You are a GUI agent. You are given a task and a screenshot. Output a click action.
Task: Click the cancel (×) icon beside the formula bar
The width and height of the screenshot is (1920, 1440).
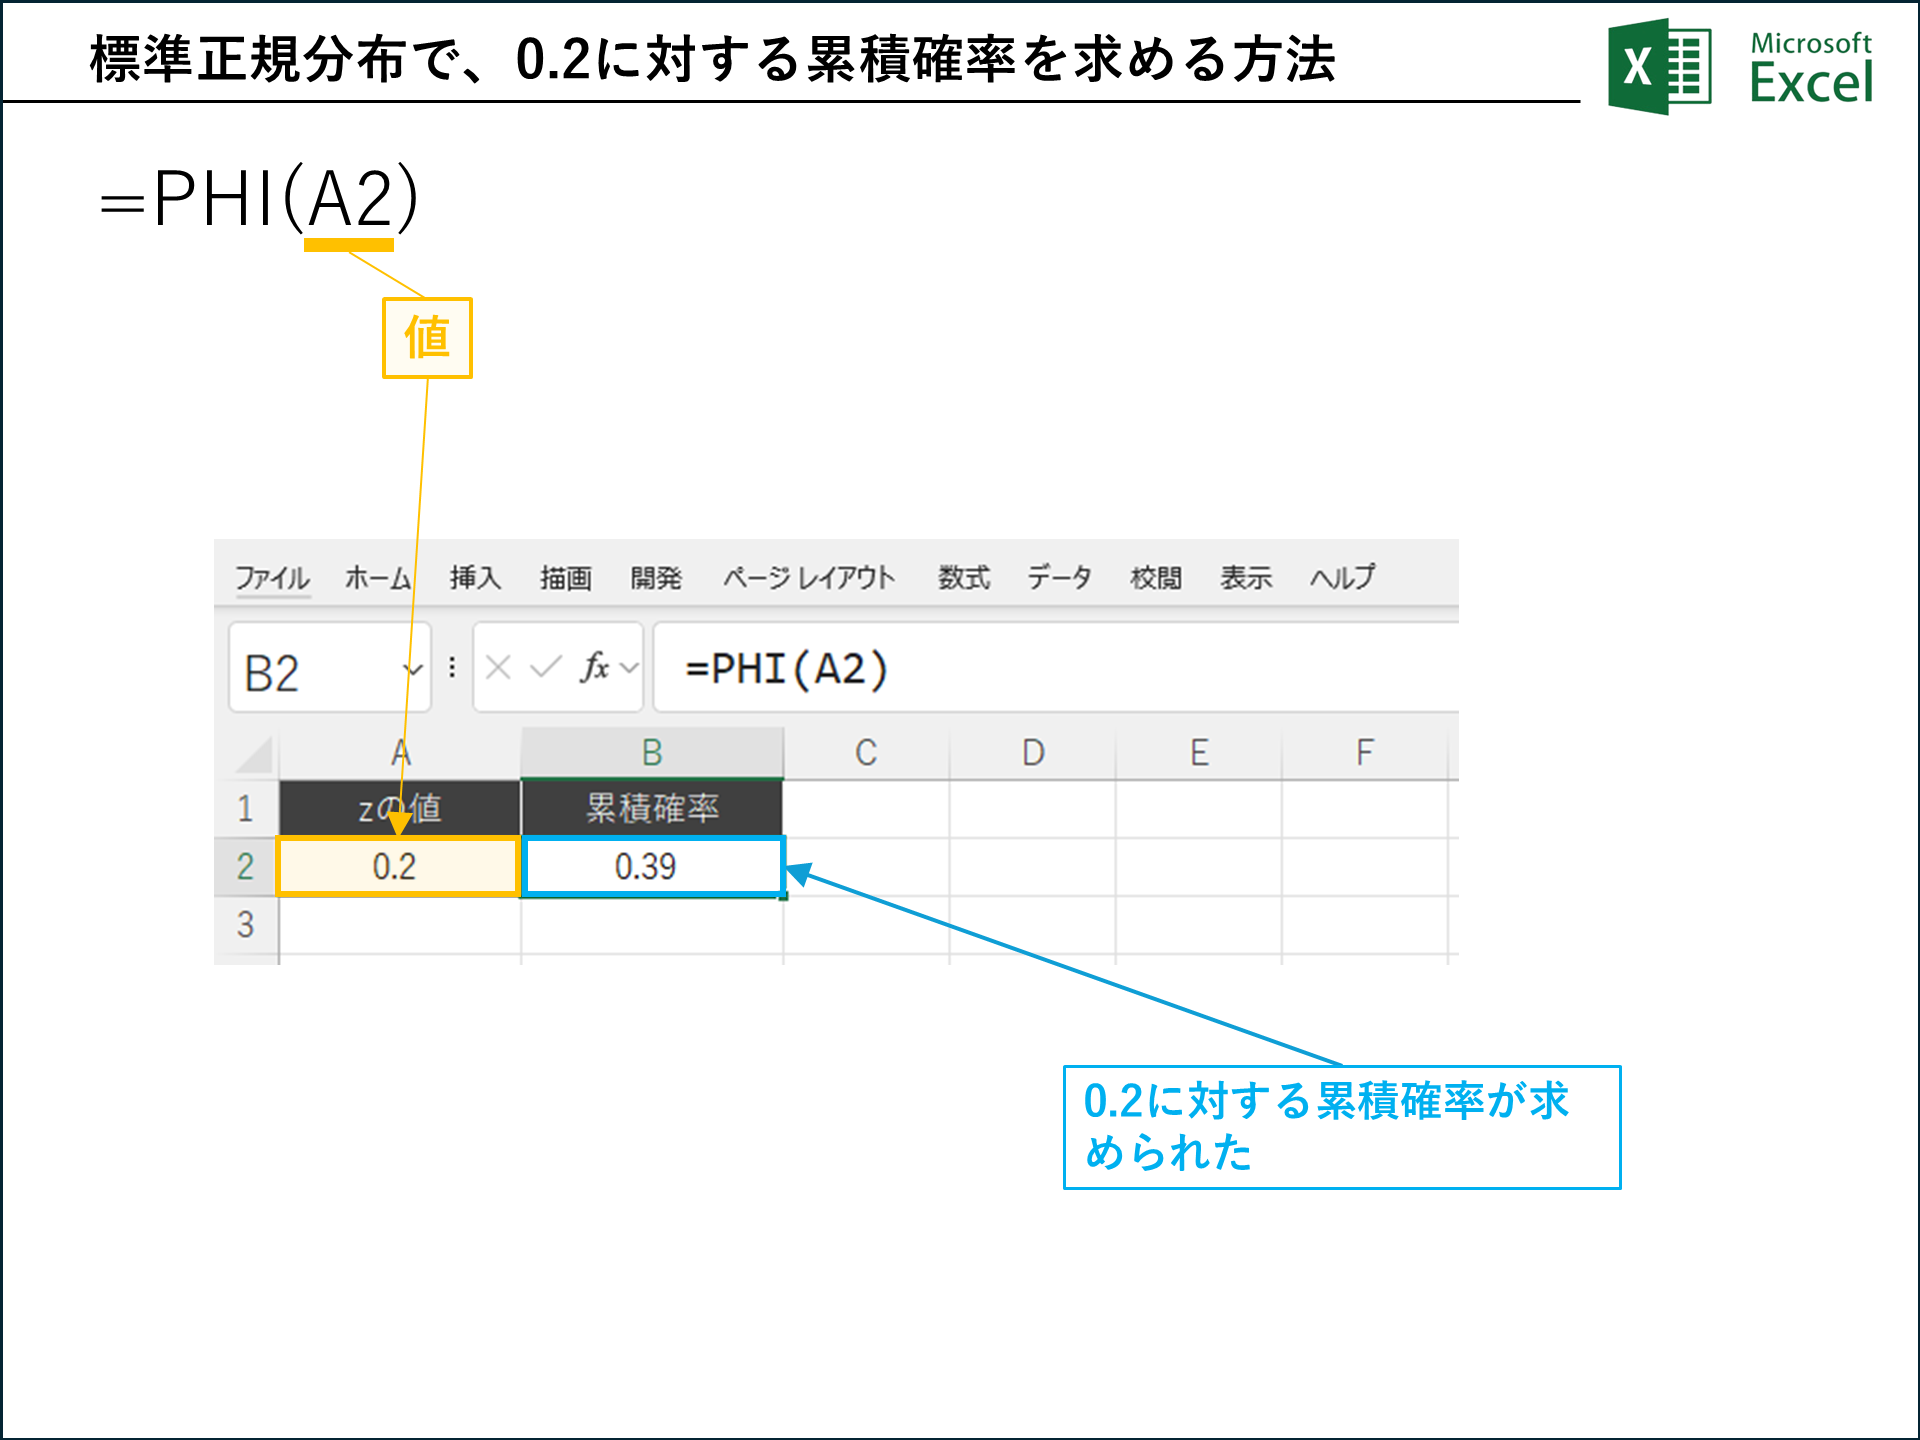(x=496, y=668)
